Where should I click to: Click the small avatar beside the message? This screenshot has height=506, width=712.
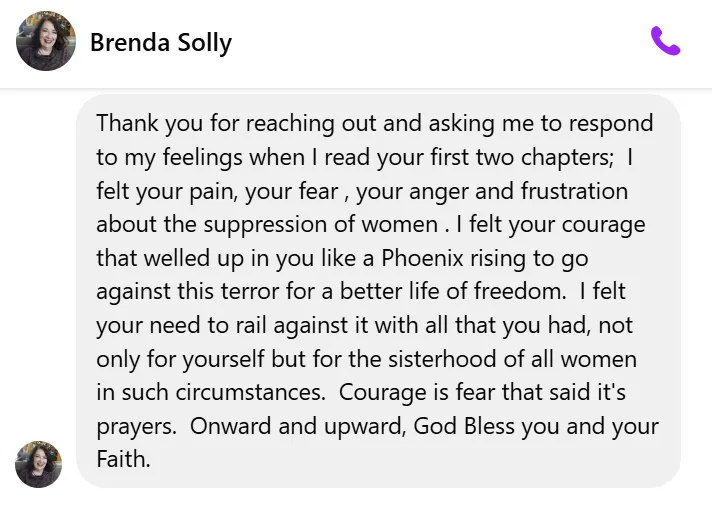(39, 464)
